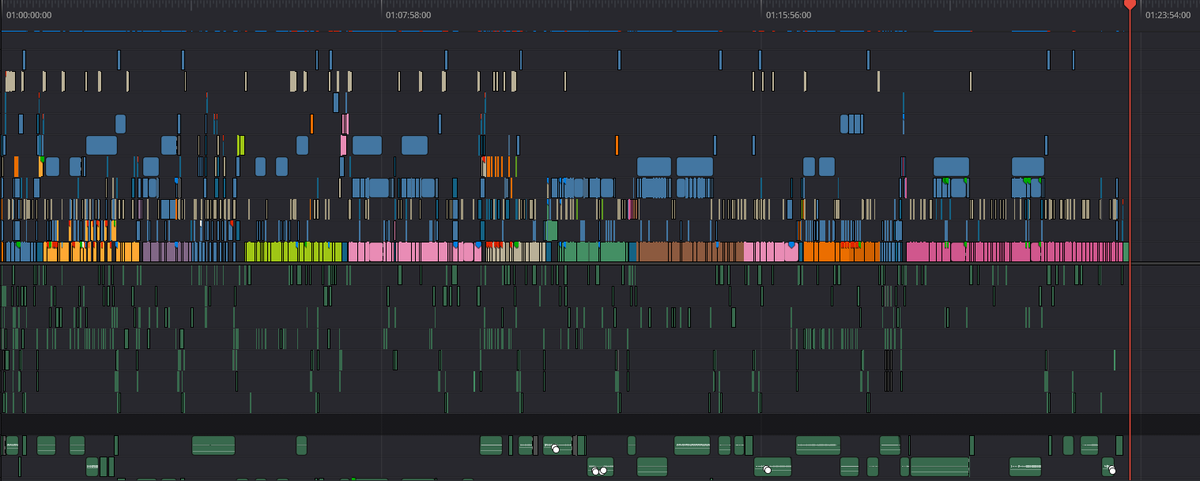This screenshot has height=481, width=1200.
Task: Click the last keyframe dot just before the playhead
Action: [x=1112, y=470]
